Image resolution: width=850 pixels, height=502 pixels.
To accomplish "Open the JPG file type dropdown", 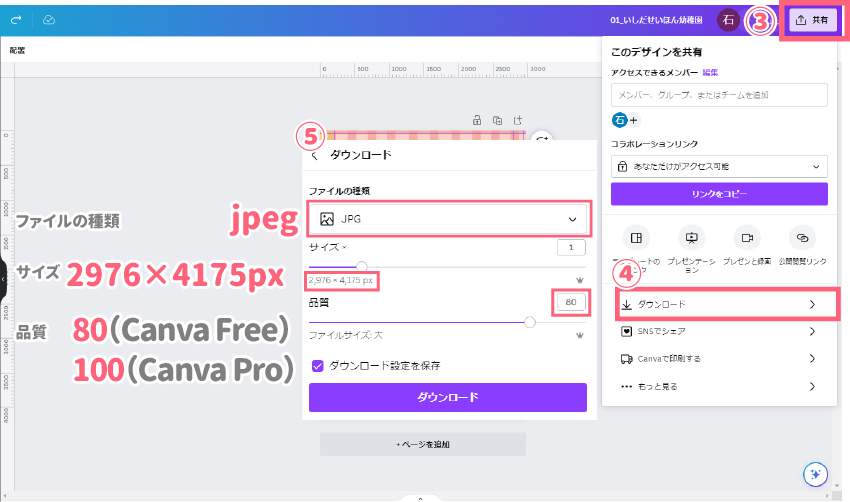I will tap(448, 219).
